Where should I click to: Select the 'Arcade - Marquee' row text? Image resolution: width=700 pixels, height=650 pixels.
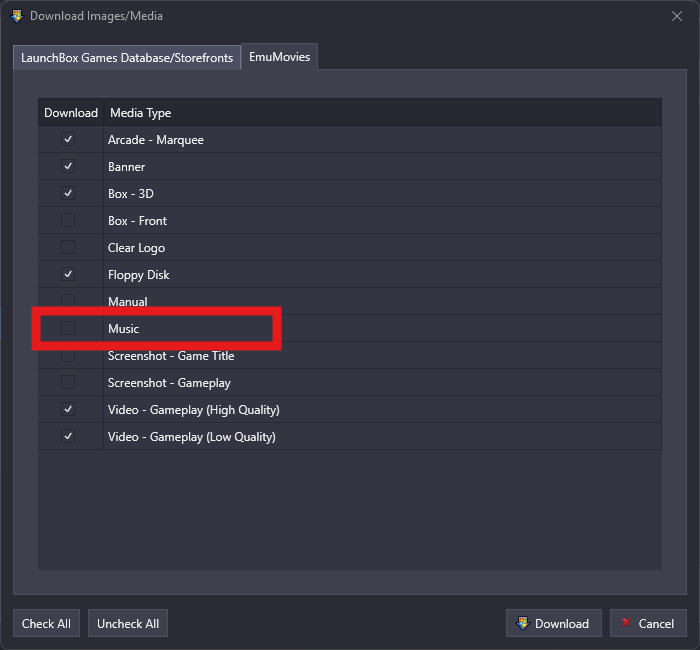click(x=156, y=140)
